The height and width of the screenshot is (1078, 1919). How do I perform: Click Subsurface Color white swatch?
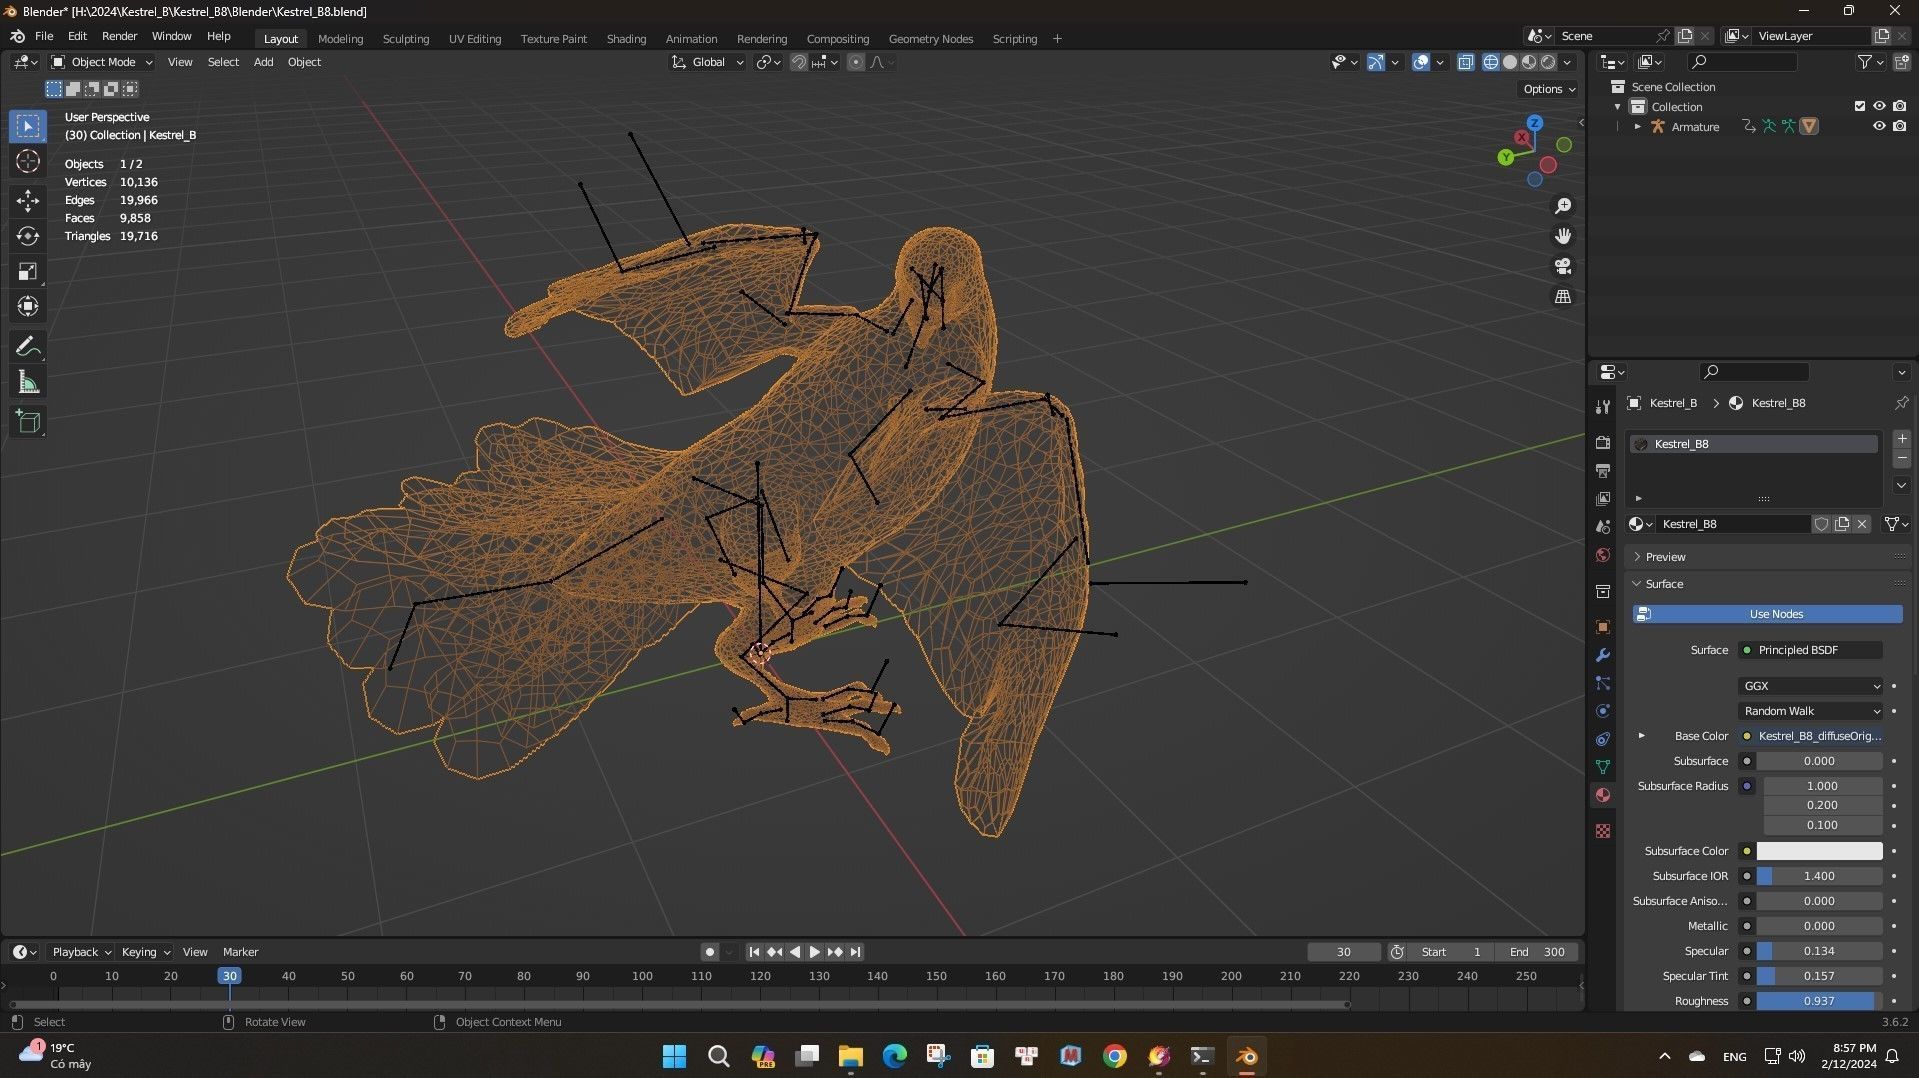coord(1819,851)
